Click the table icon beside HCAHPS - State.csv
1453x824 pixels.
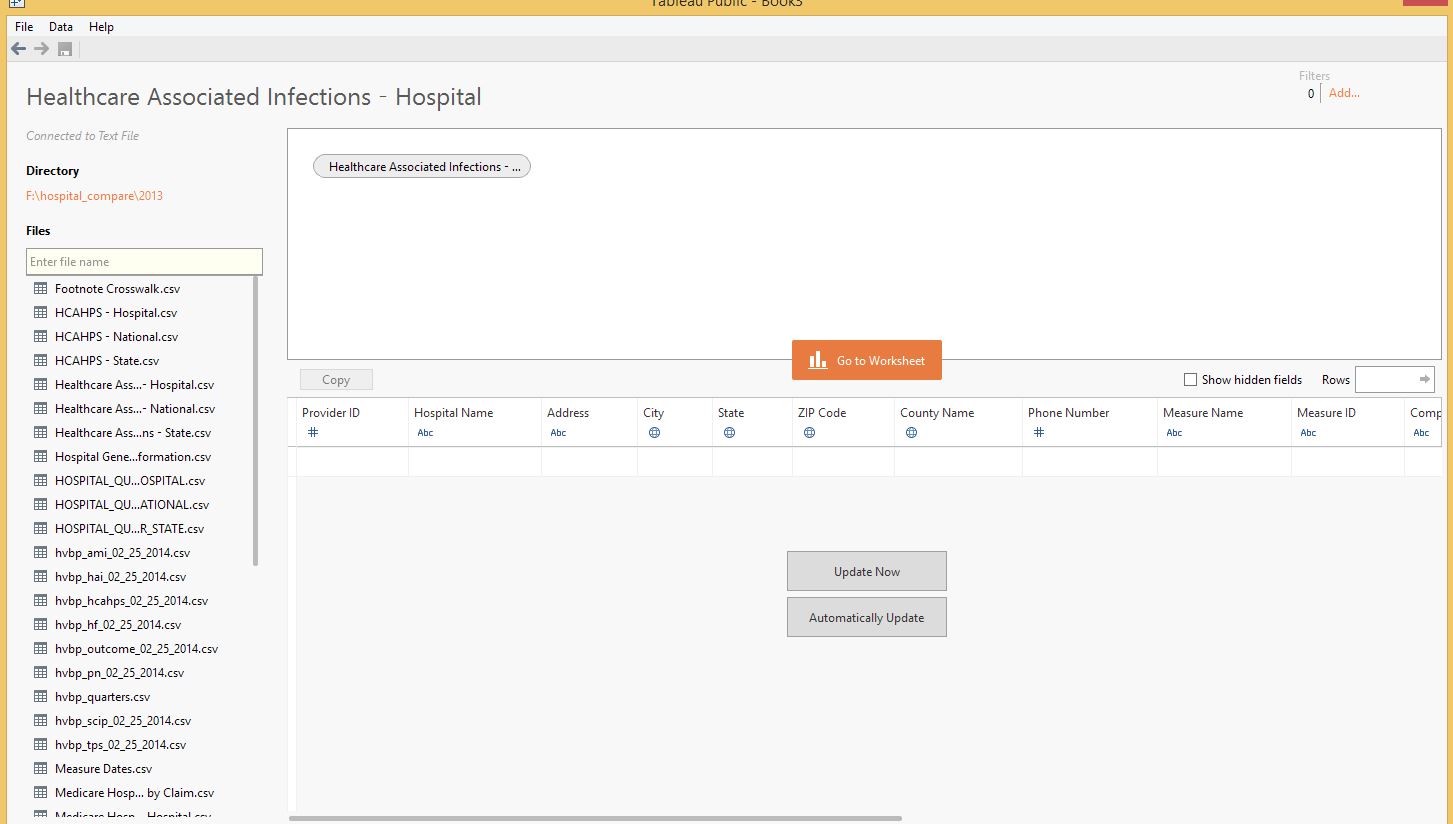coord(41,360)
